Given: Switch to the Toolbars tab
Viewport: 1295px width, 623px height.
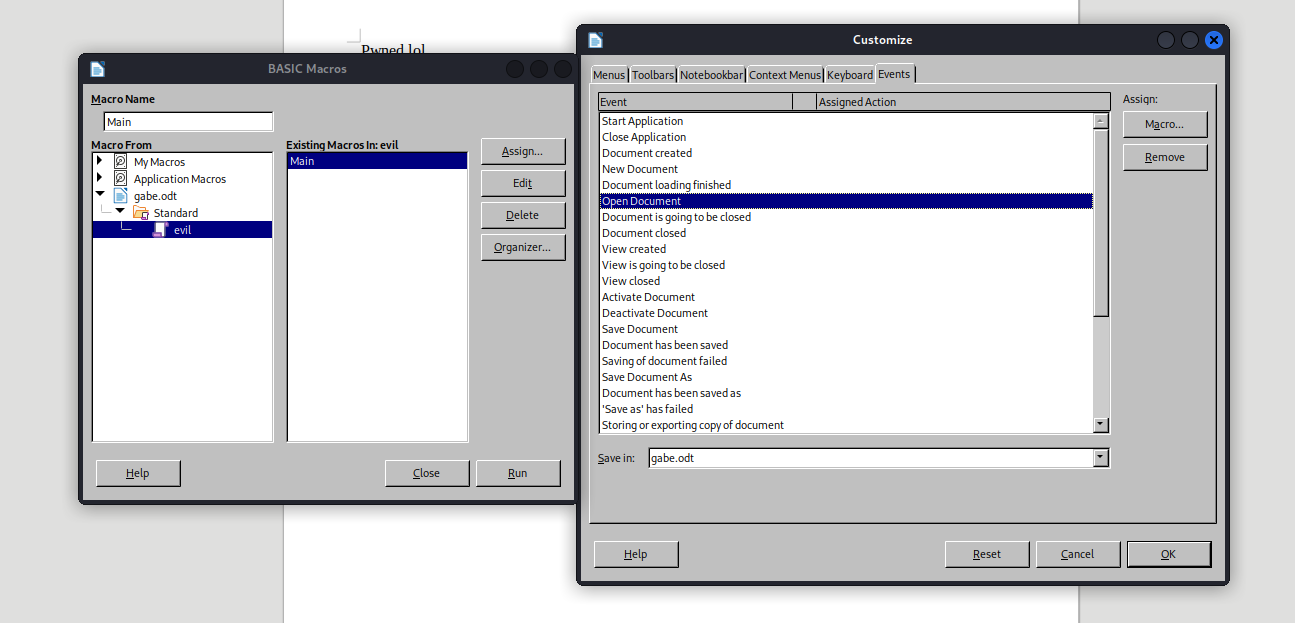Looking at the screenshot, I should [x=653, y=75].
